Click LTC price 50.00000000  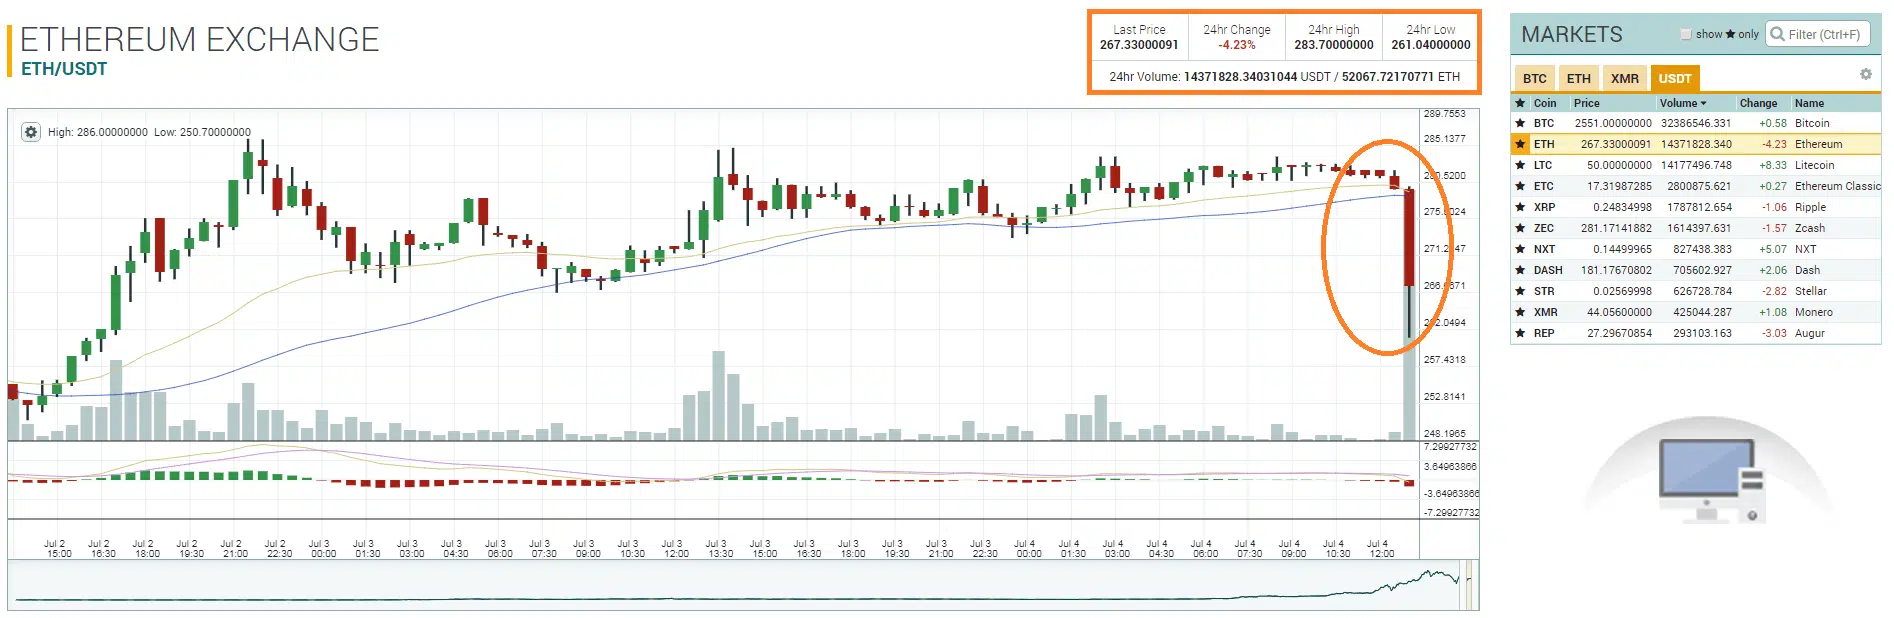tap(1619, 165)
